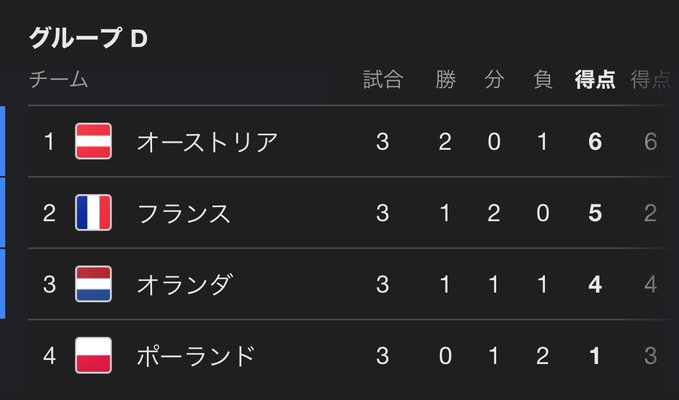Click the rank number 4
The height and width of the screenshot is (400, 679).
point(49,355)
